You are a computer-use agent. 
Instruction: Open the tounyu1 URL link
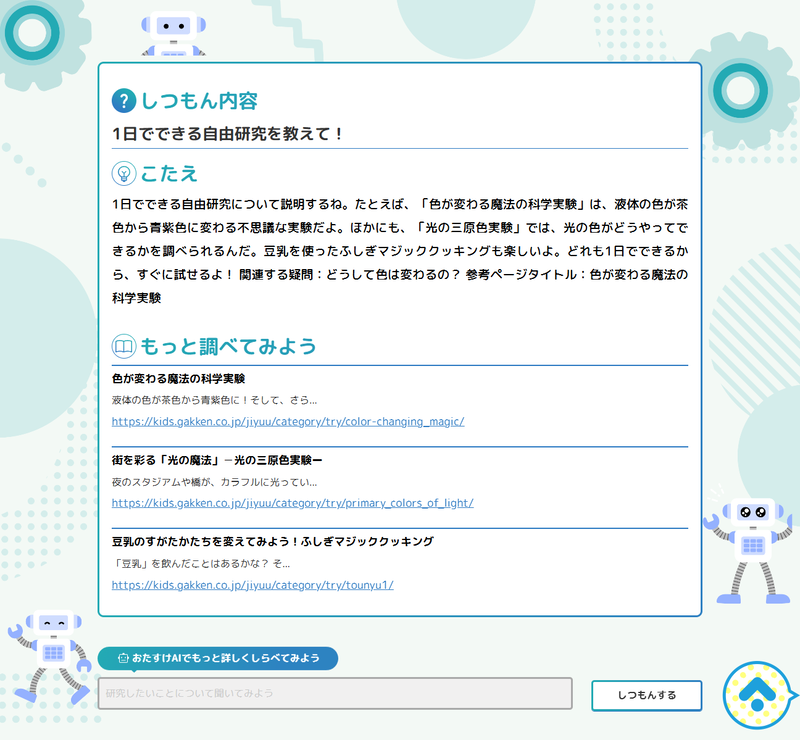point(253,585)
